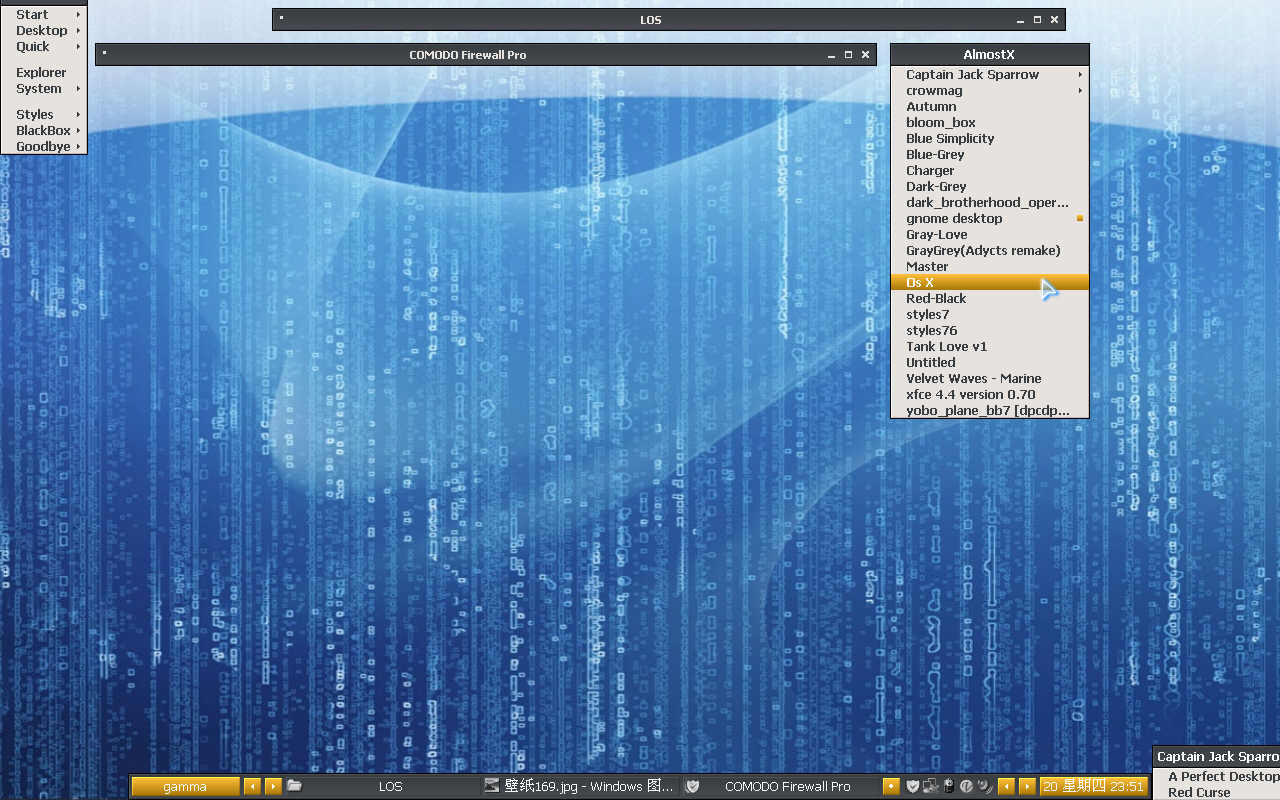Click the clock showing 23:51
Screen dimensions: 1280x800
click(1093, 787)
